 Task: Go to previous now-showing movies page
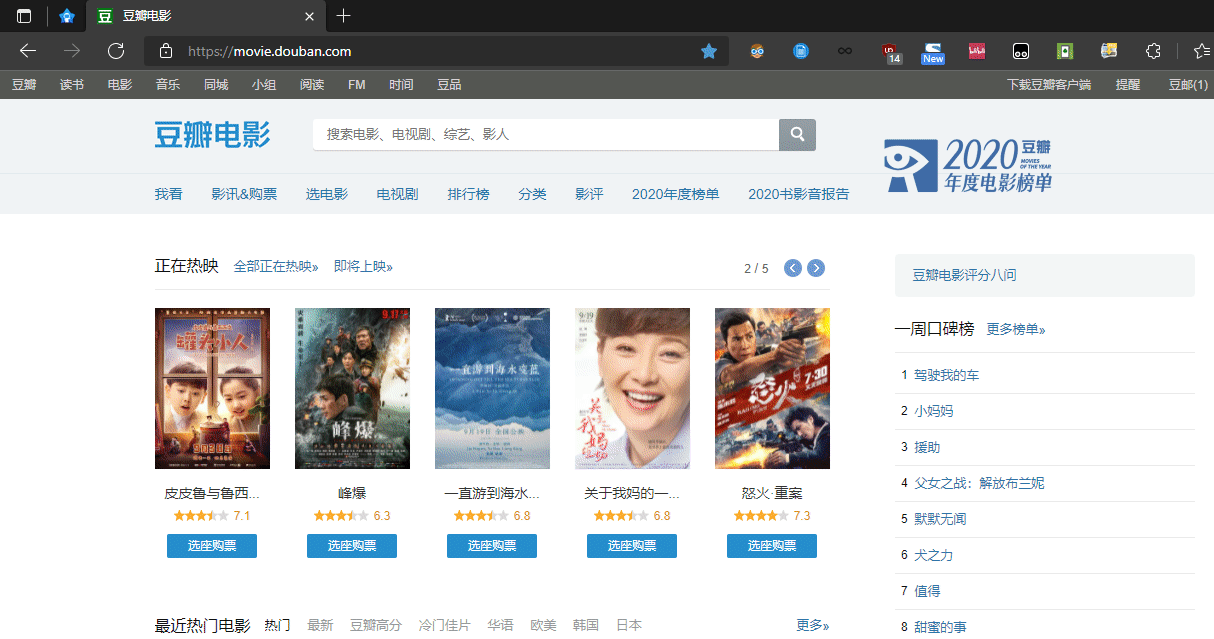click(793, 268)
